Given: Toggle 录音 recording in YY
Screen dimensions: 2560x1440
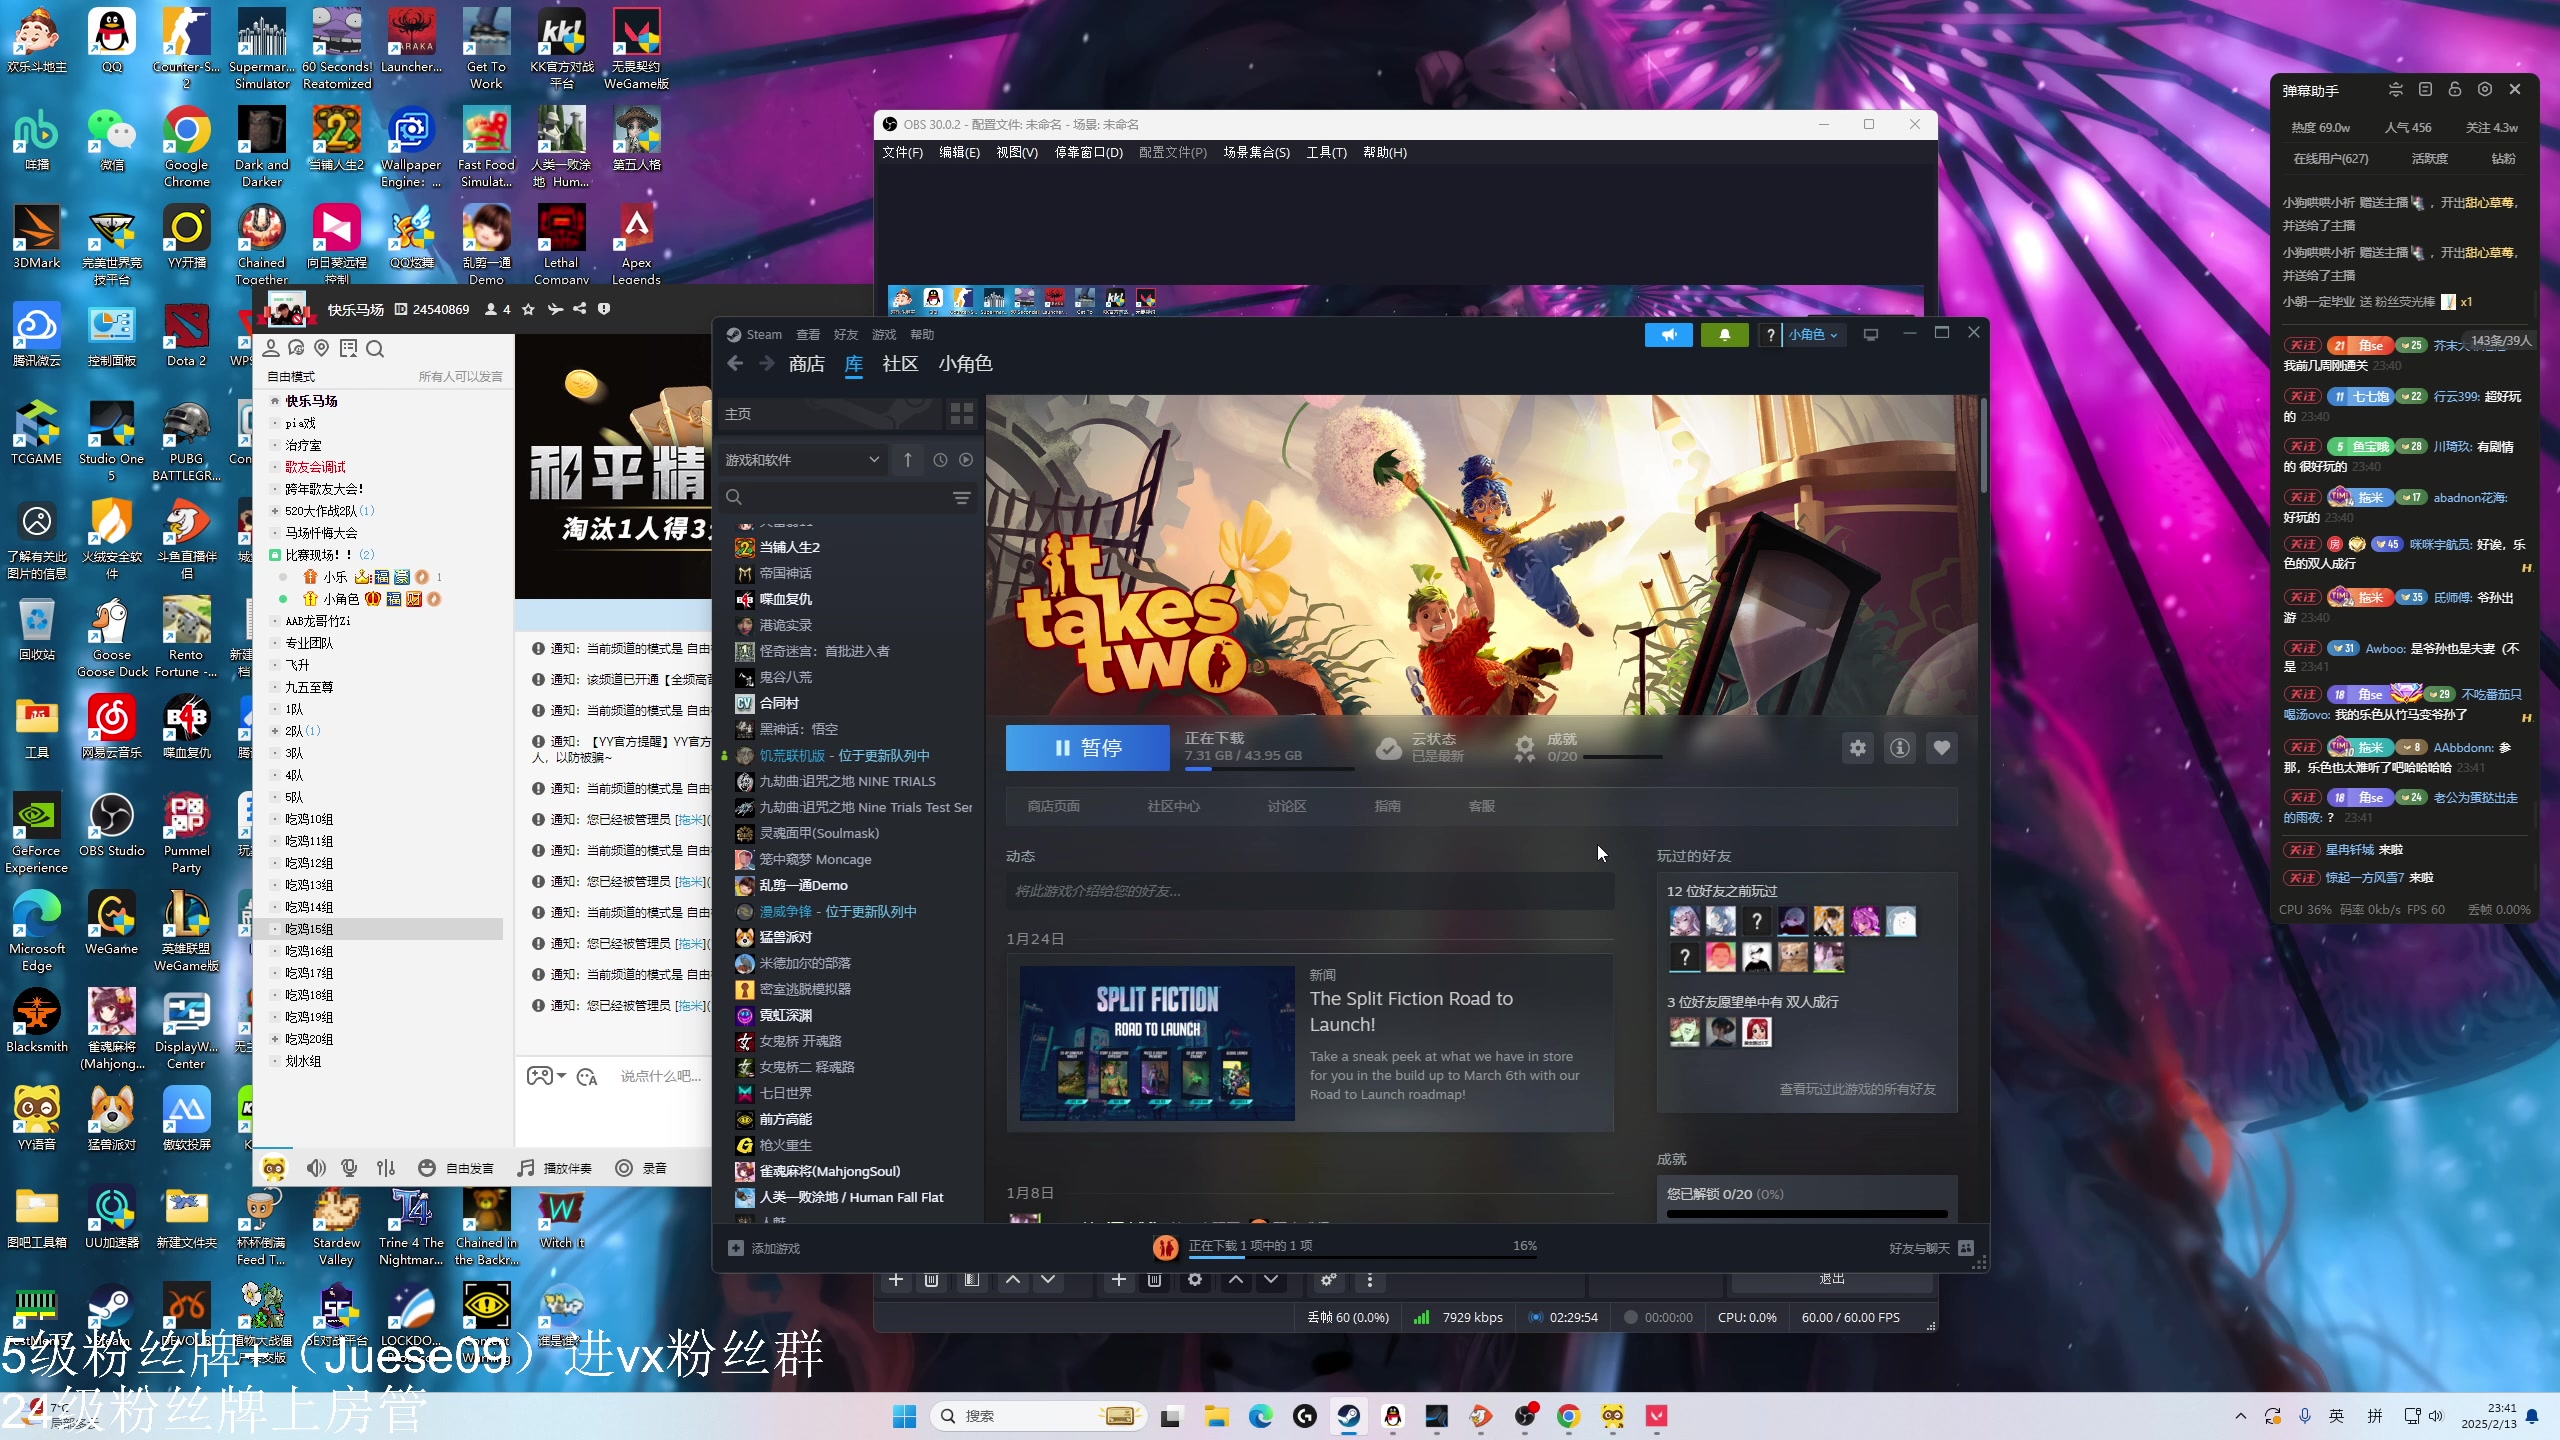Looking at the screenshot, I should point(641,1168).
